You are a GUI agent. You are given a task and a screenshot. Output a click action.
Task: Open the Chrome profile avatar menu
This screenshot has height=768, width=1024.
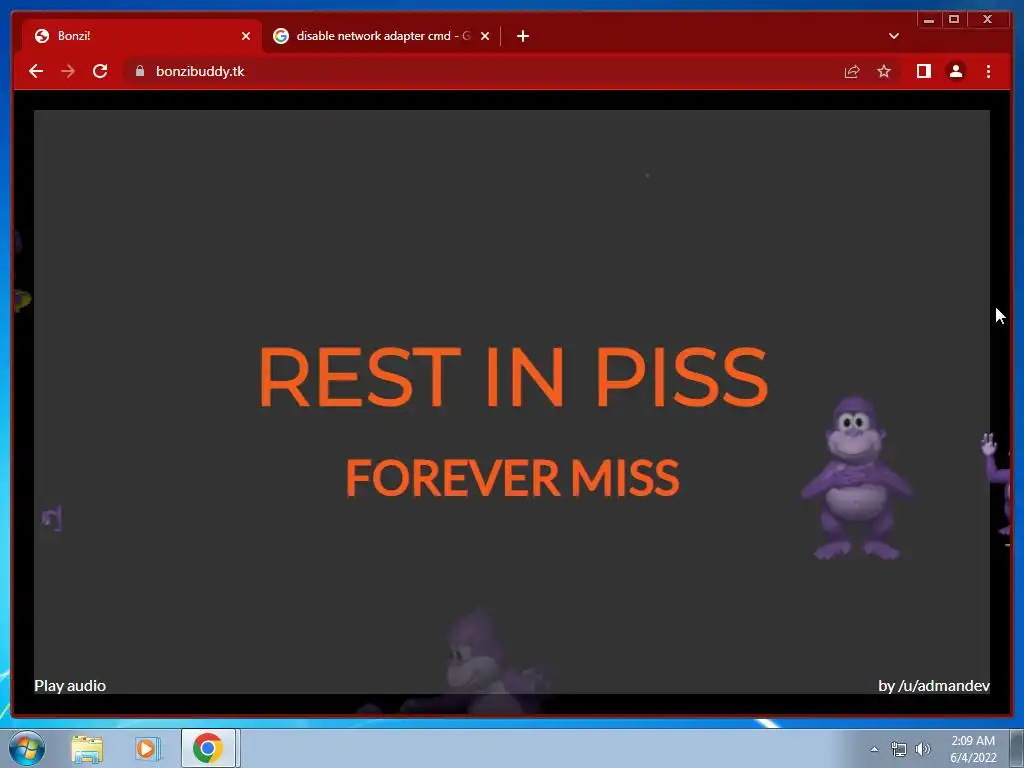955,71
